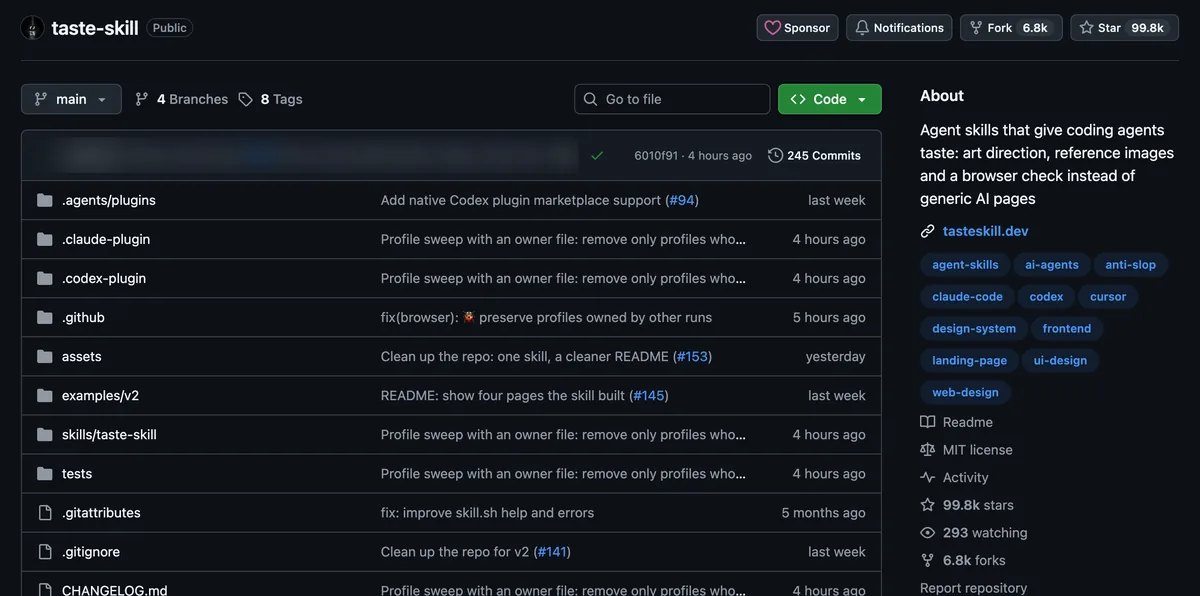The image size is (1200, 596).
Task: Open pull request #145 link
Action: pos(649,395)
